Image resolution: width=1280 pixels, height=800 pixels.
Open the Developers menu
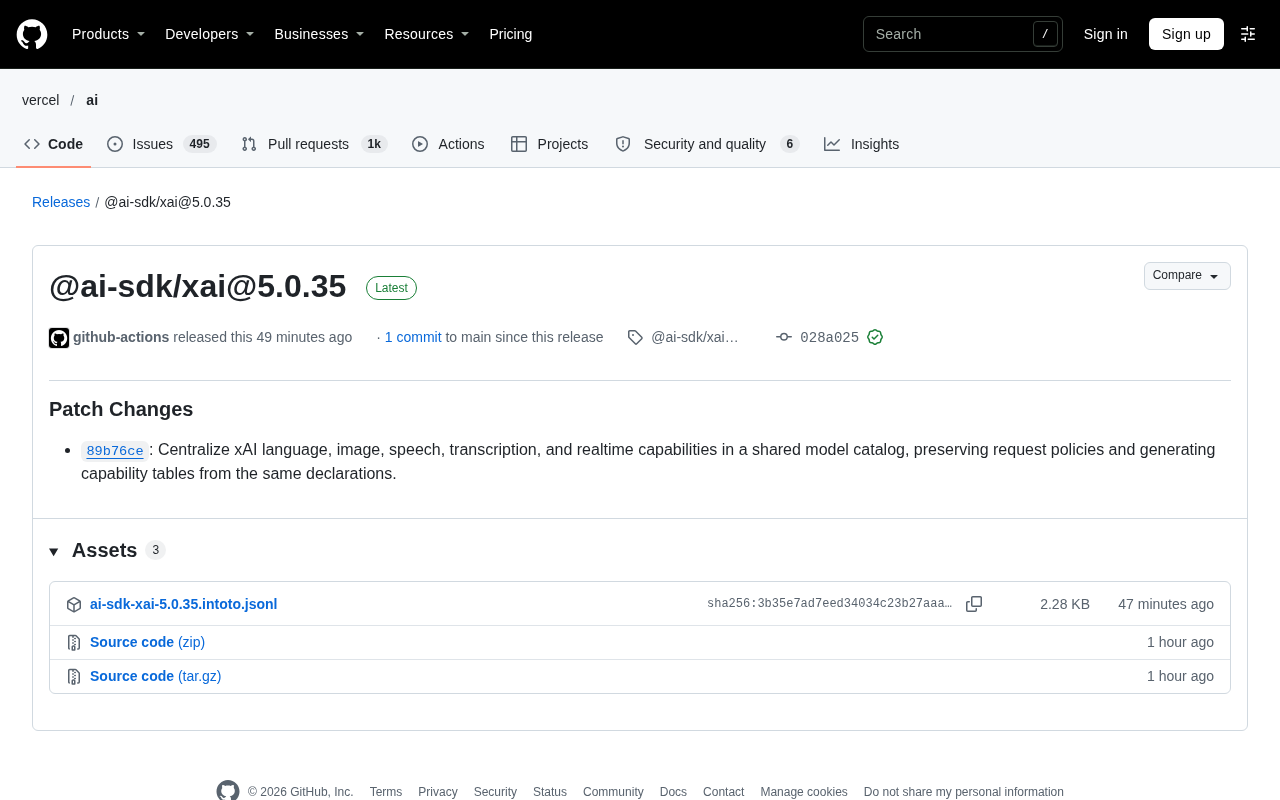tap(210, 34)
